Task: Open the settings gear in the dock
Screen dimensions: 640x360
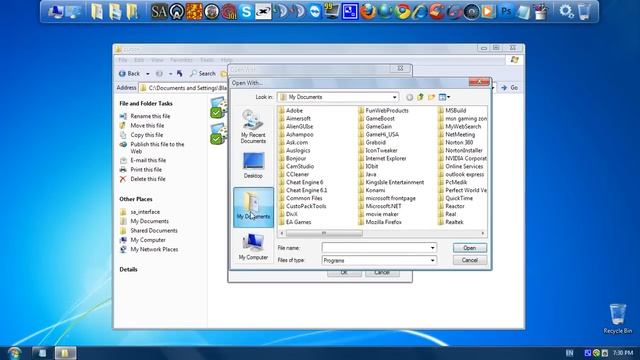Action: [566, 11]
